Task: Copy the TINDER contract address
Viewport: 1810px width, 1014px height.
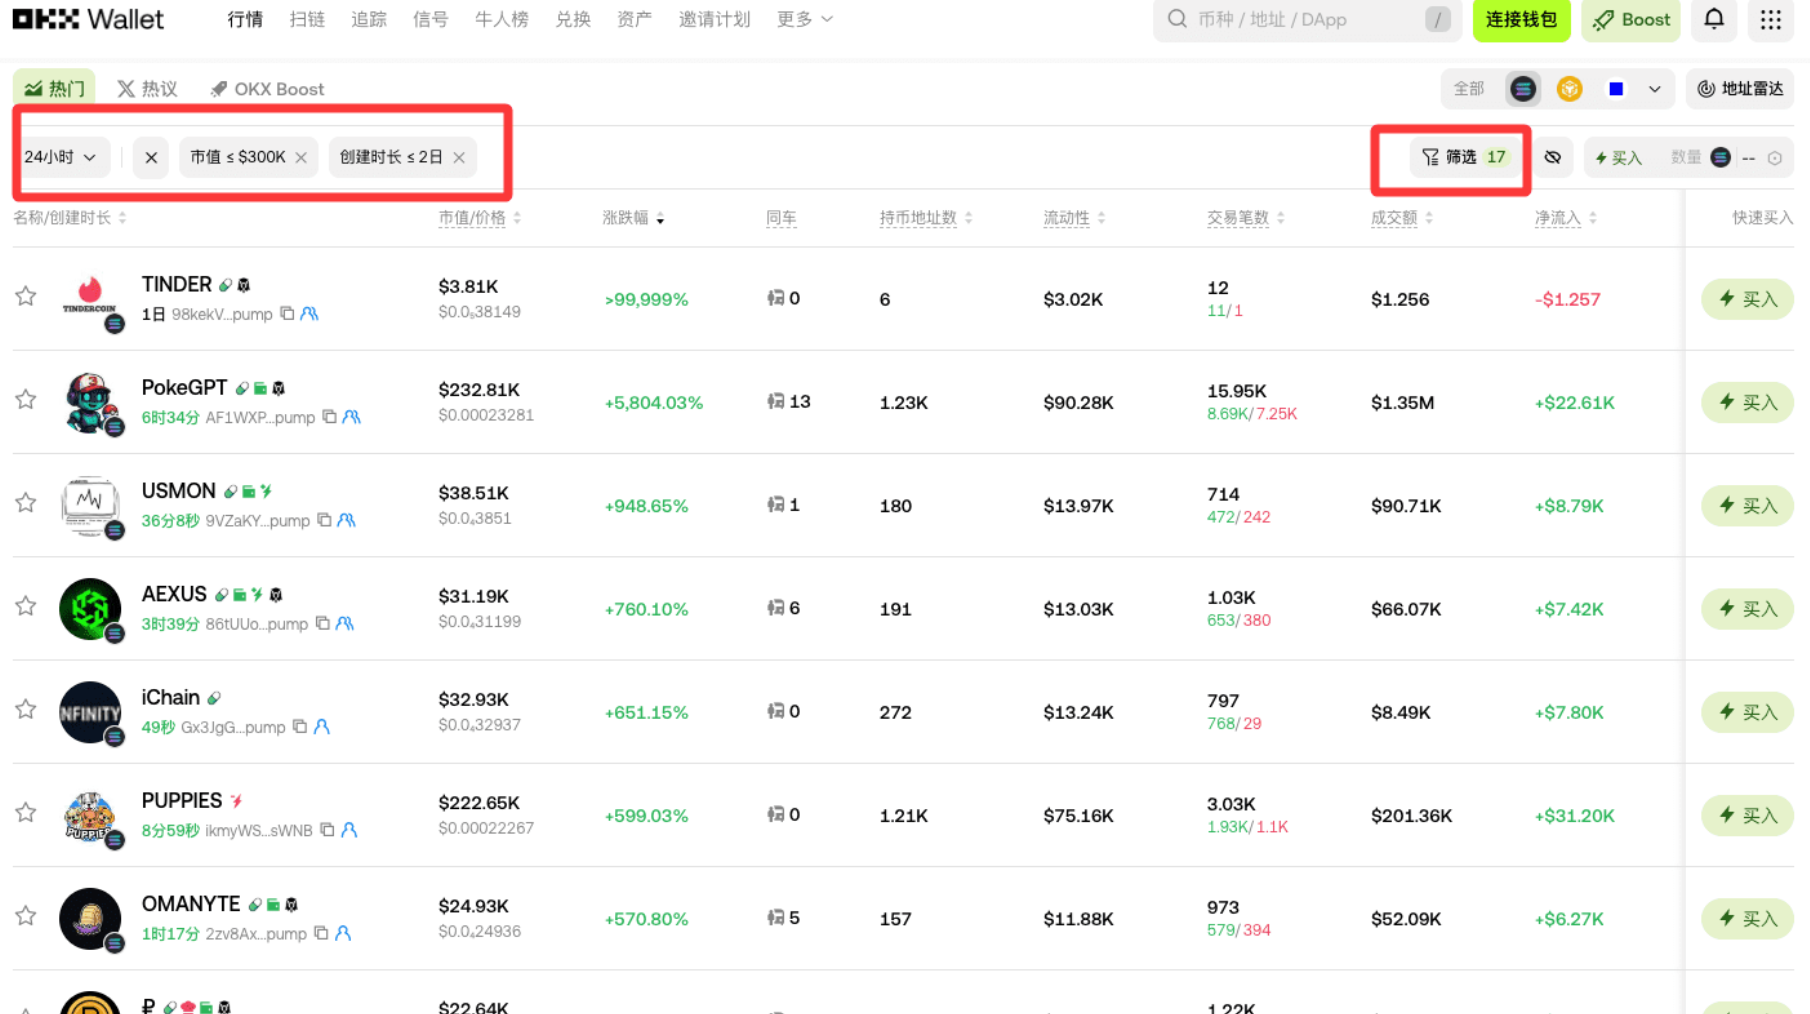Action: point(287,314)
